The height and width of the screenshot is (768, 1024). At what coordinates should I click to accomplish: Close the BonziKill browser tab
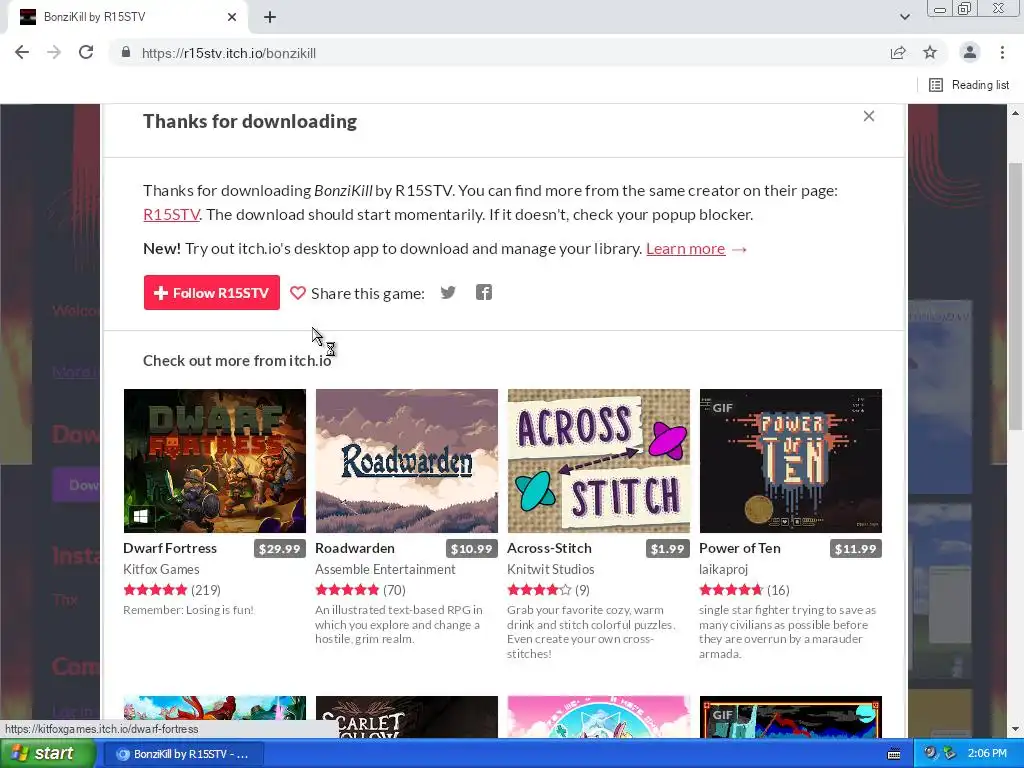click(x=232, y=17)
